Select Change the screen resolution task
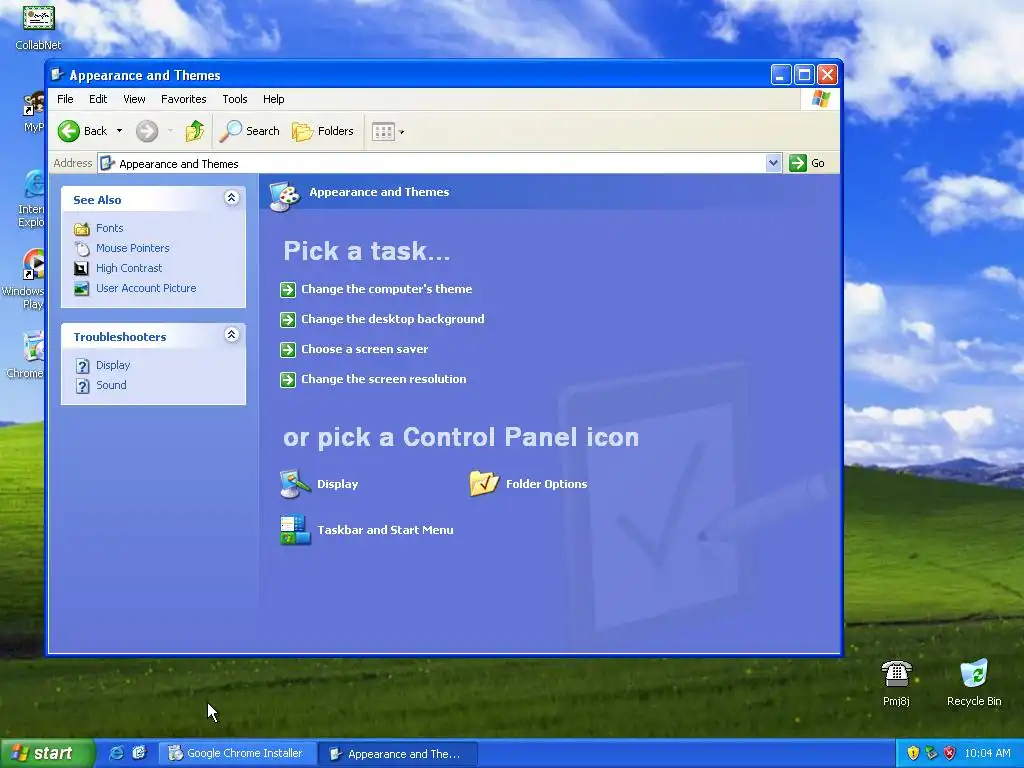The height and width of the screenshot is (768, 1024). point(383,379)
